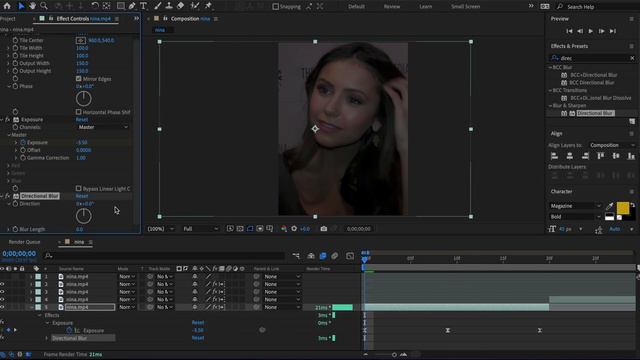Click the Preview play button
This screenshot has height=360, width=640.
click(x=591, y=31)
